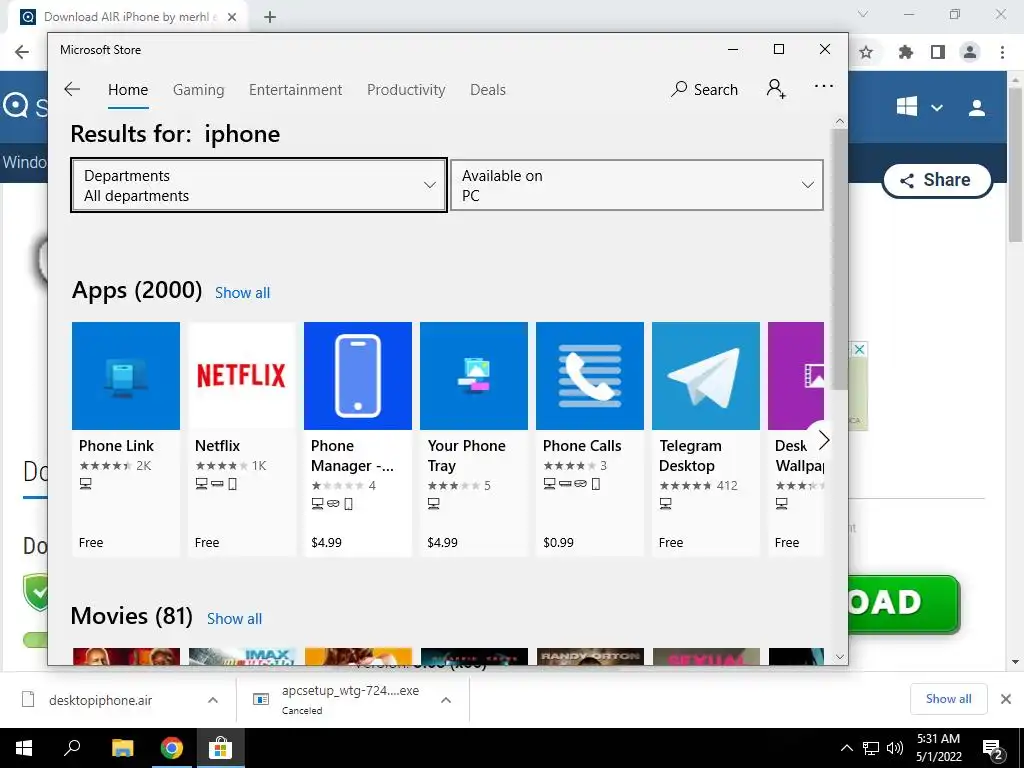This screenshot has height=768, width=1024.
Task: Show all Movies results
Action: 234,618
